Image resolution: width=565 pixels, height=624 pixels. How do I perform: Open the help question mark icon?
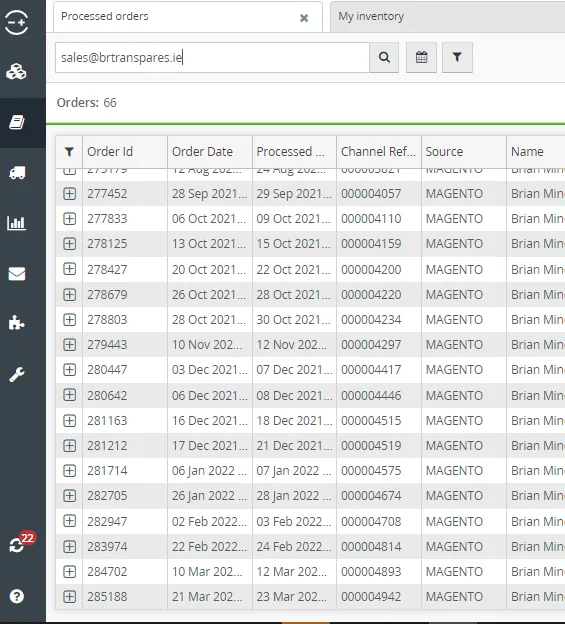click(17, 596)
